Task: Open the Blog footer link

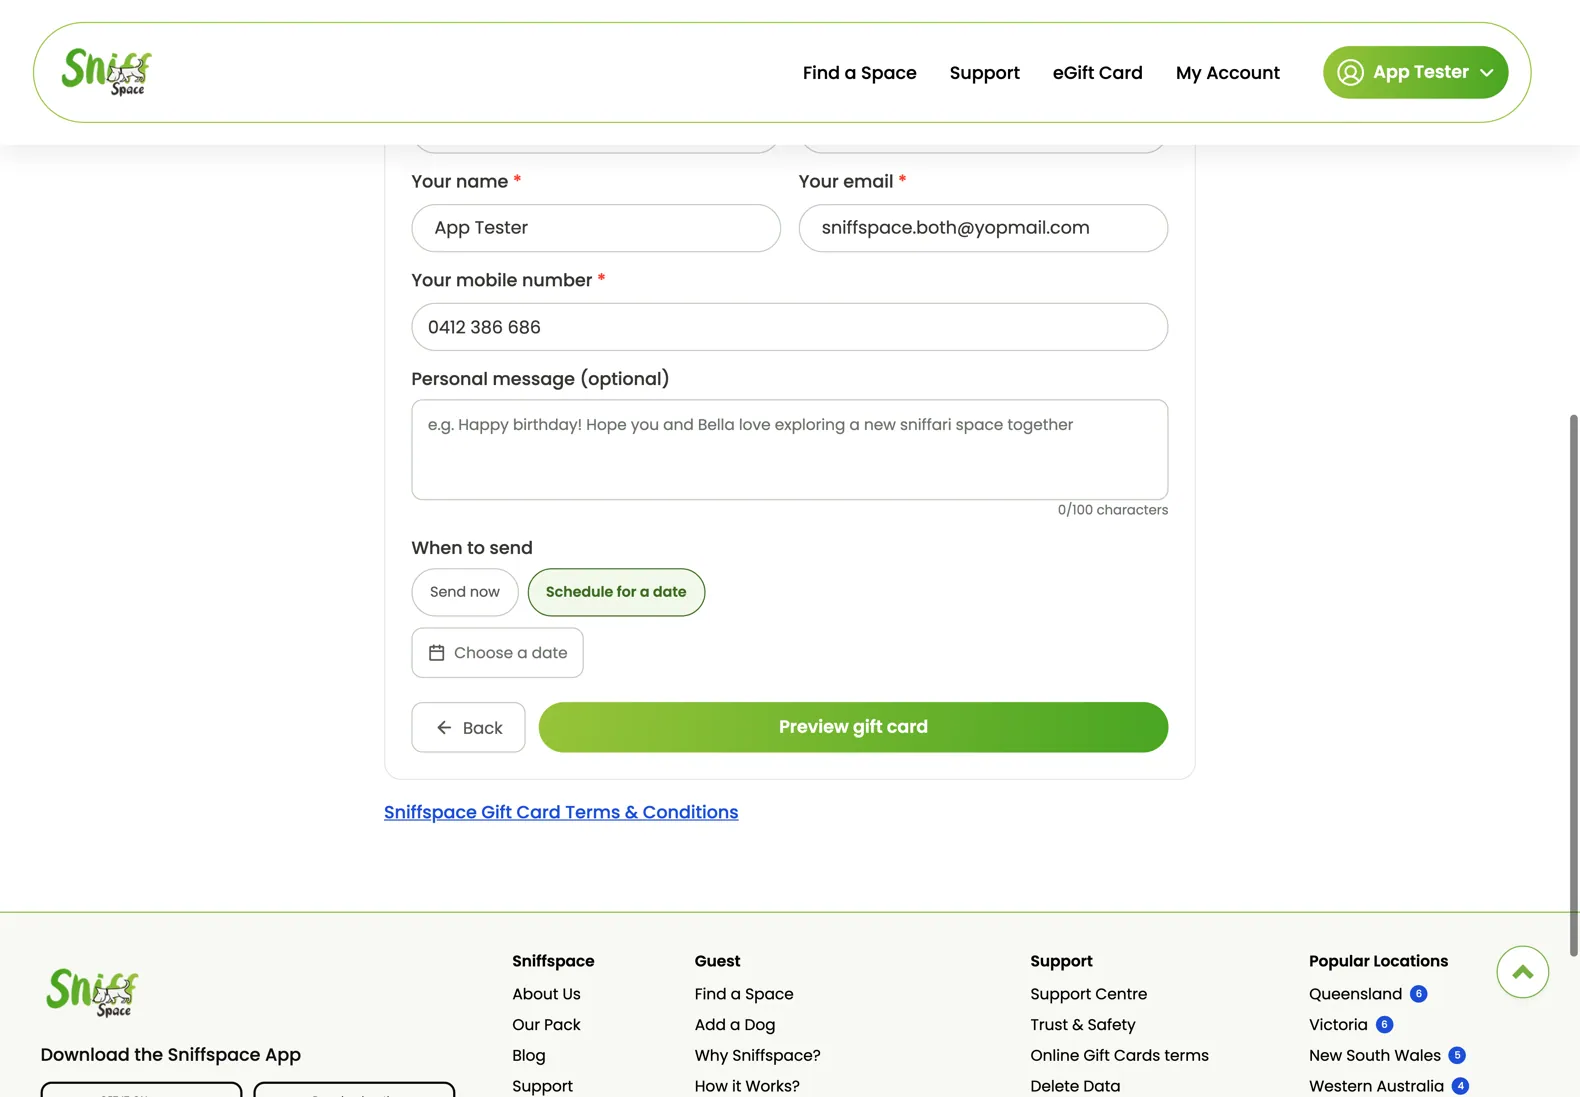Action: pyautogui.click(x=528, y=1056)
